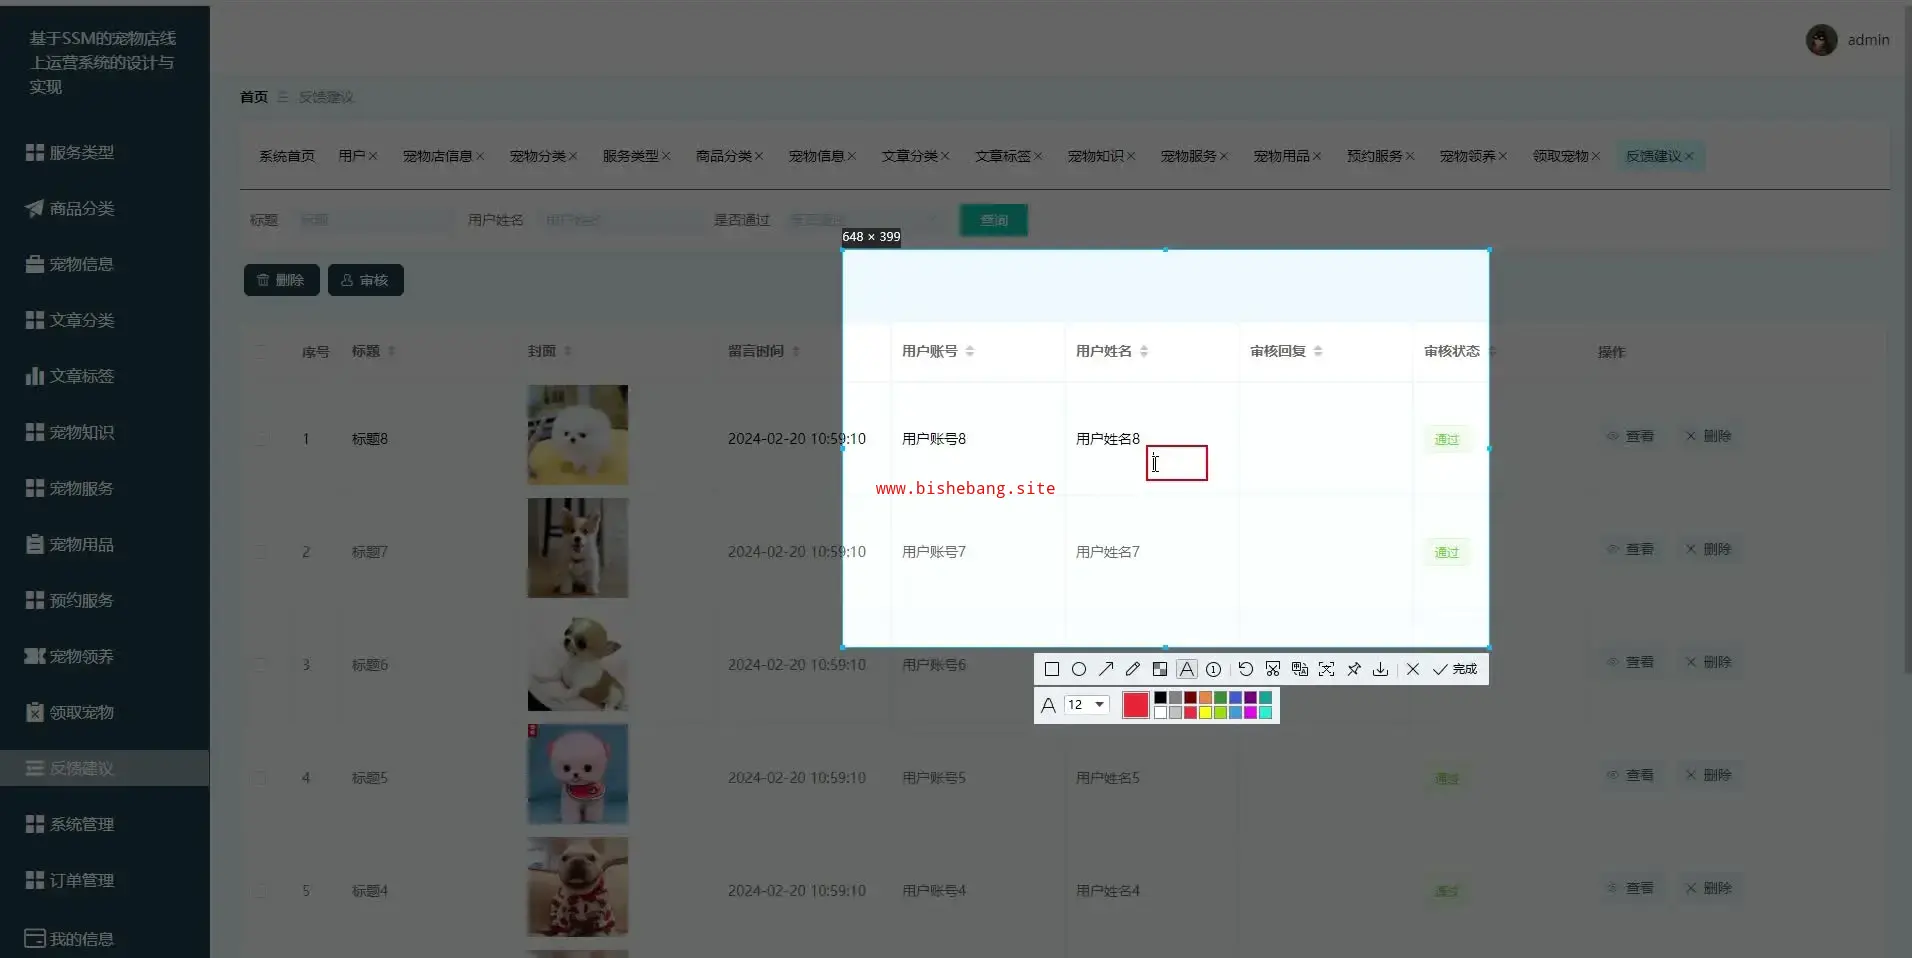This screenshot has width=1912, height=958.
Task: Open the font size 12 dropdown
Action: tap(1086, 705)
